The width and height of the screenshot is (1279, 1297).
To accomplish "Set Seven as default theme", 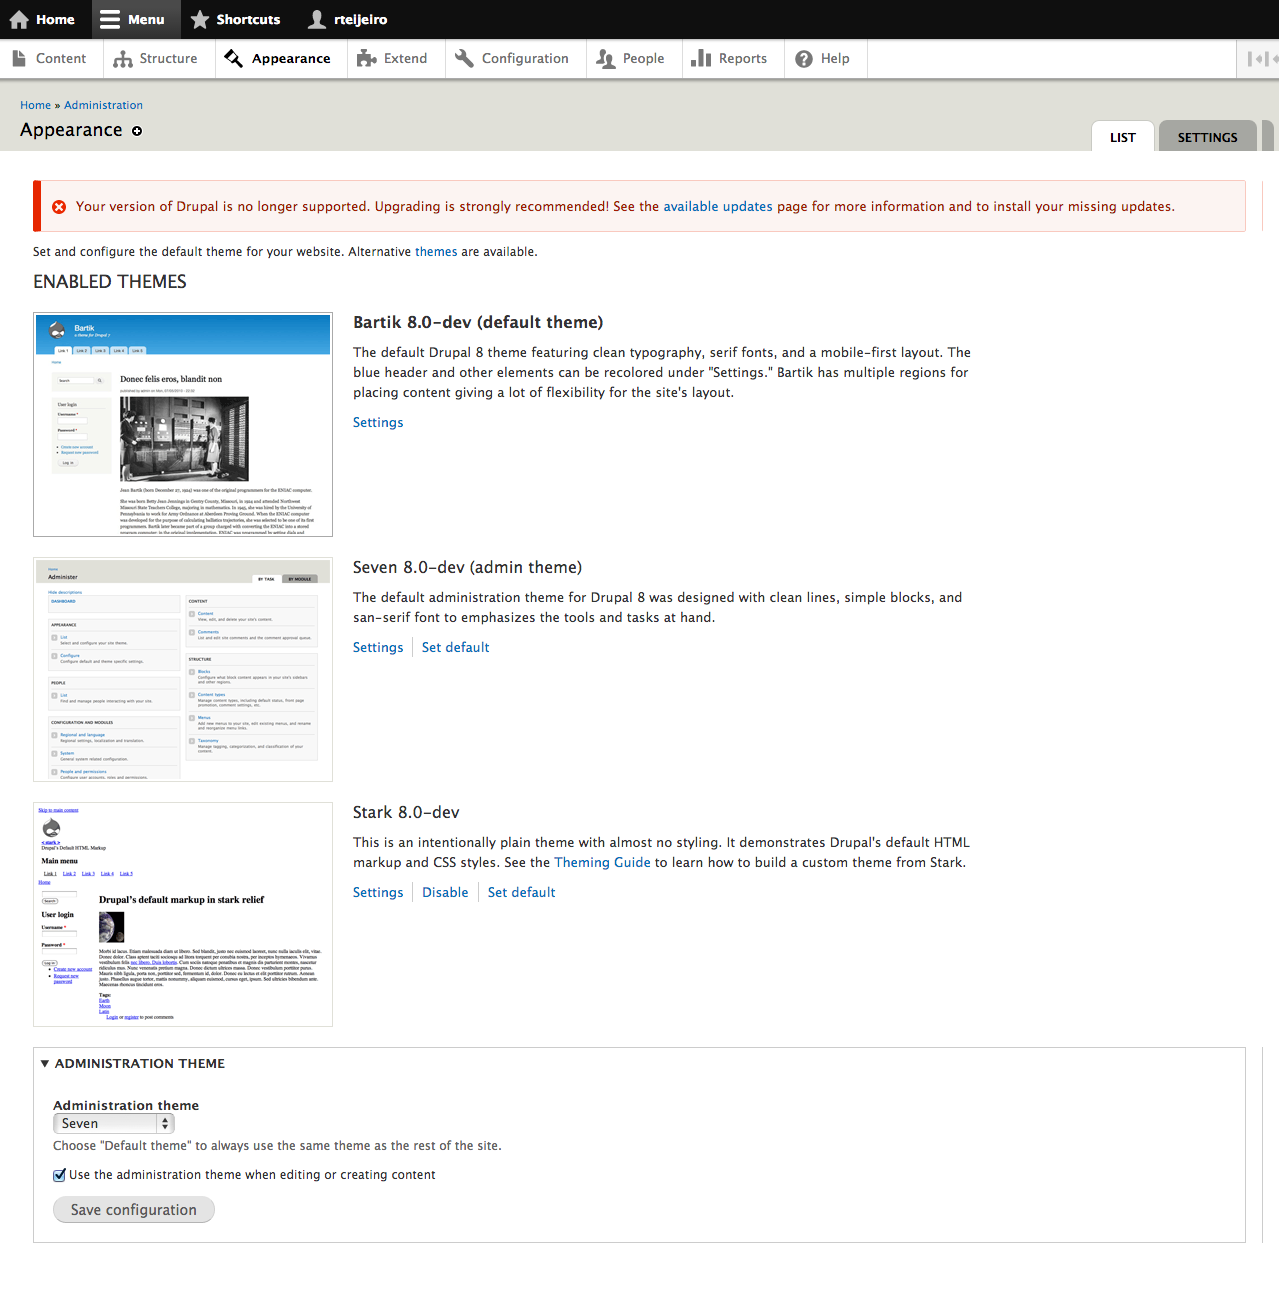I will (455, 648).
